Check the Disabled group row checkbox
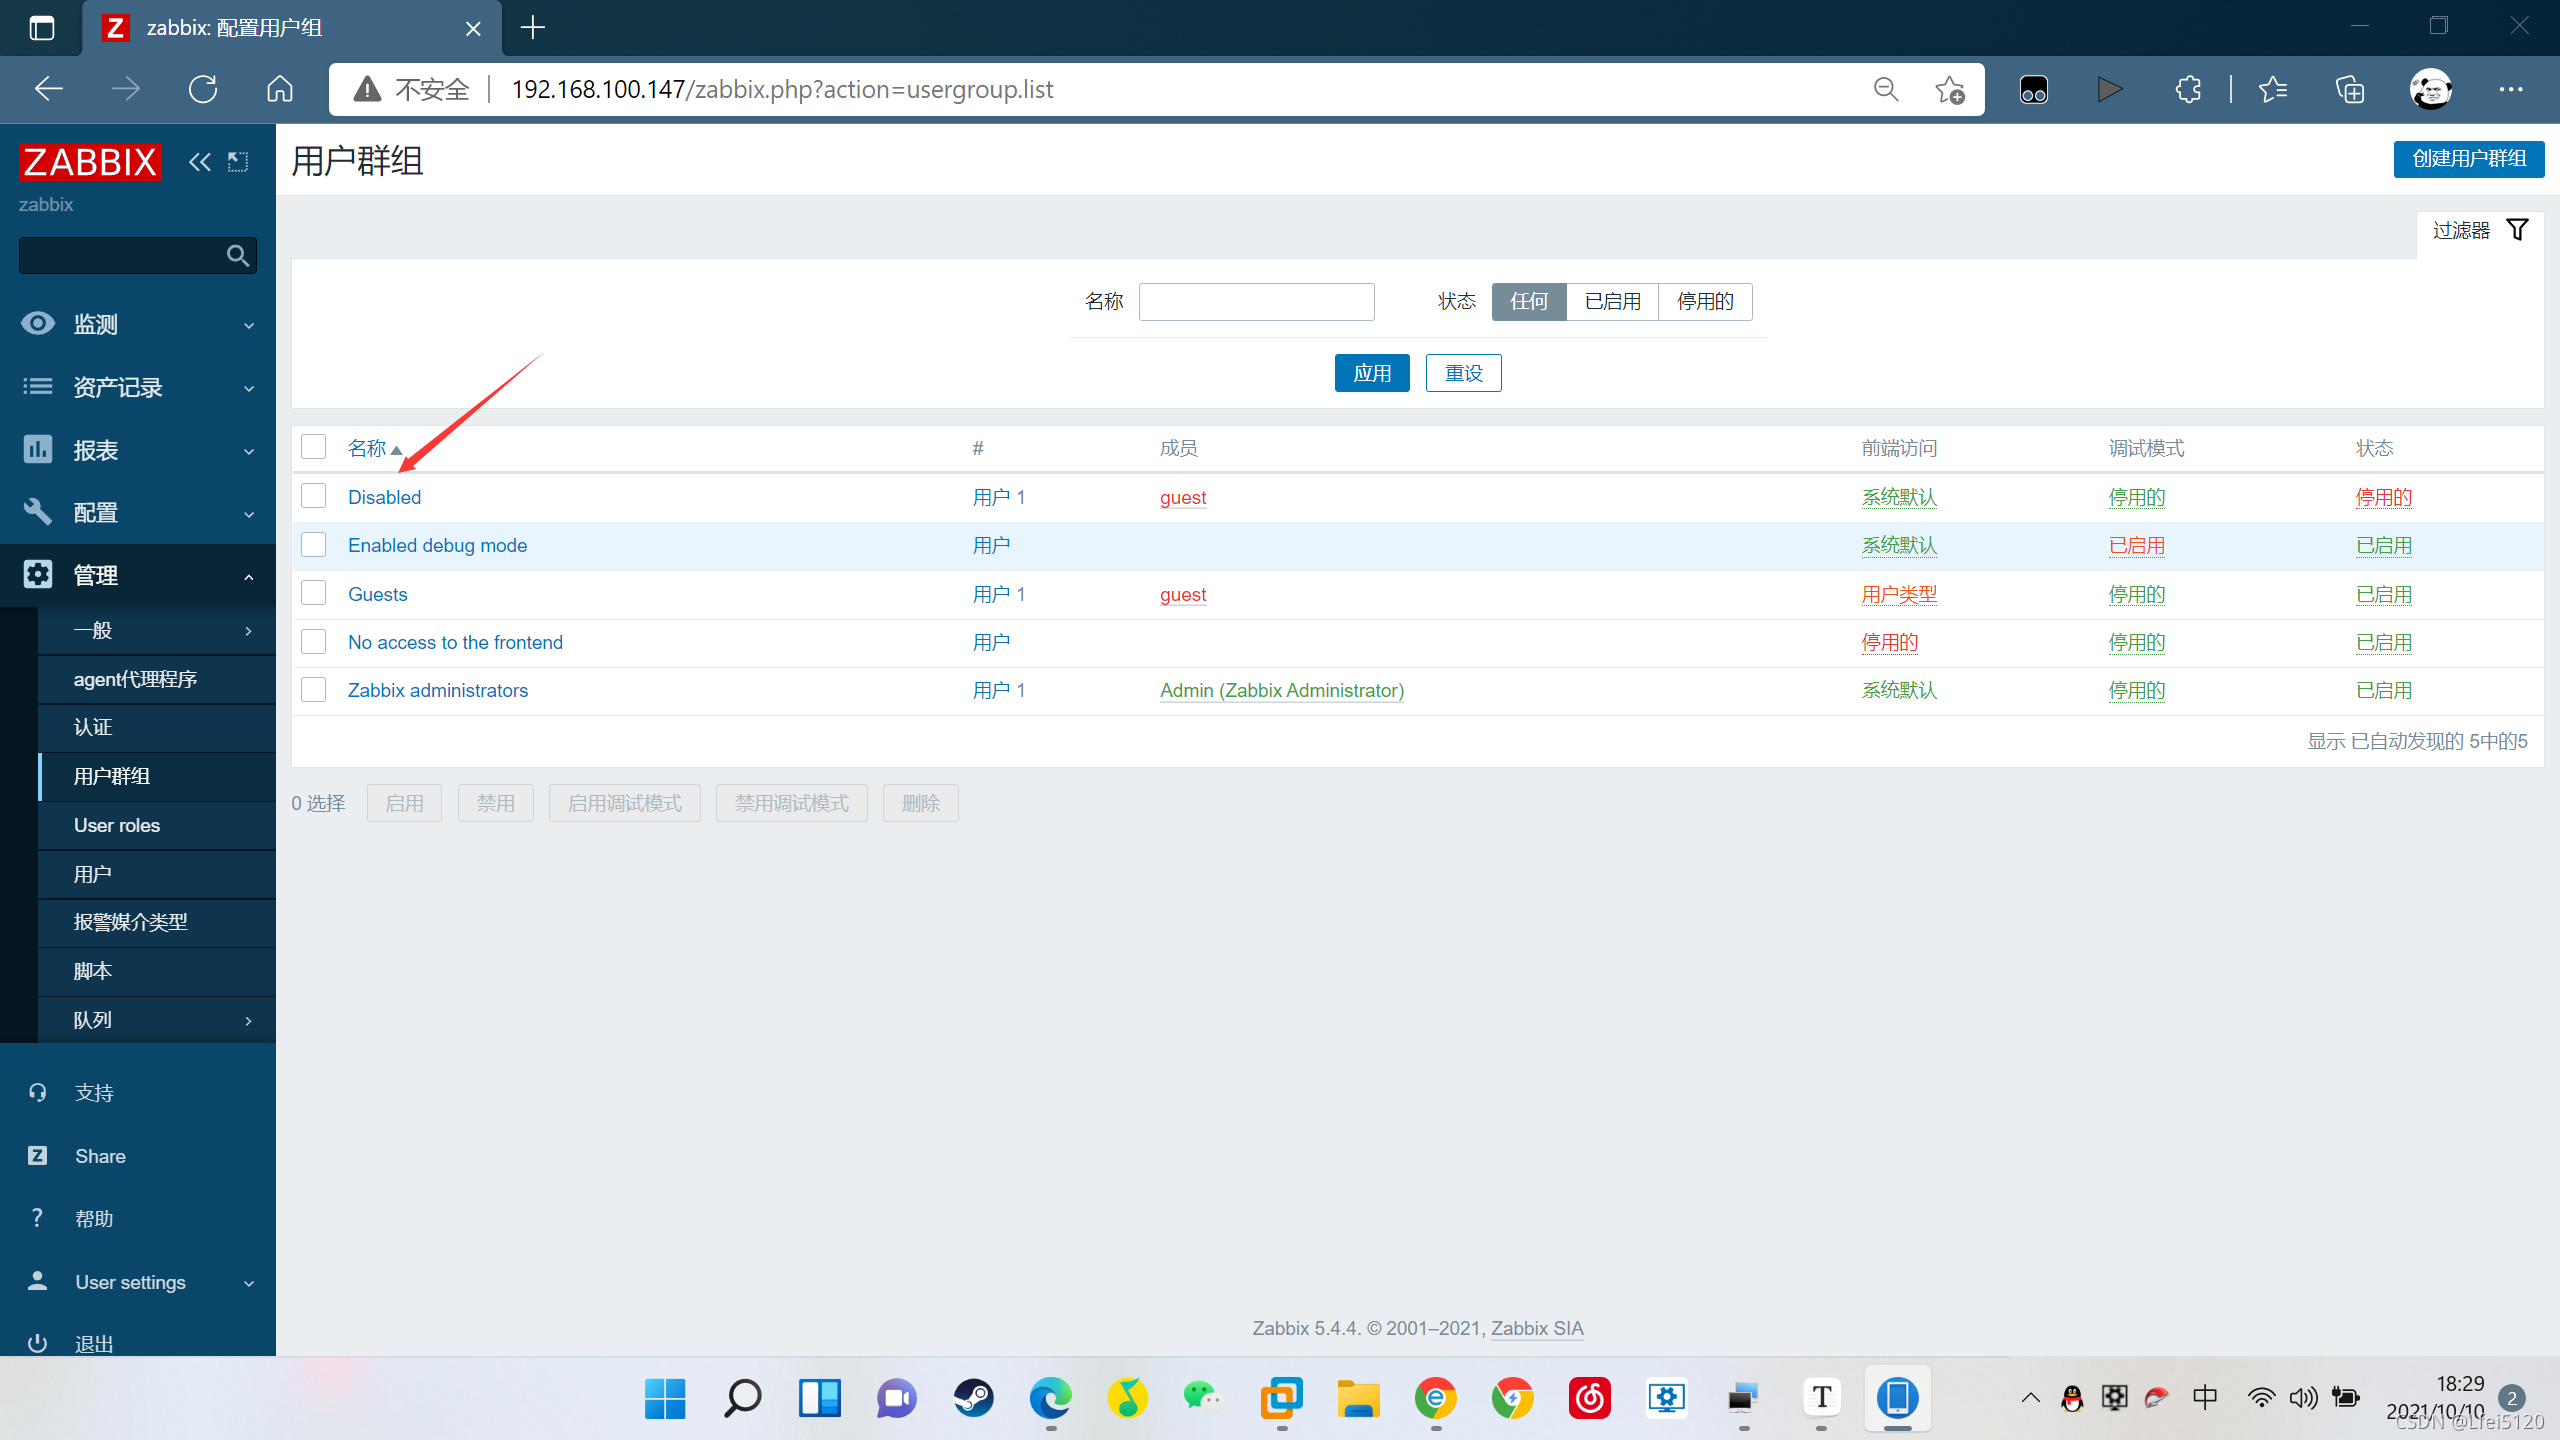Screen dimensions: 2560x1440 [314, 496]
